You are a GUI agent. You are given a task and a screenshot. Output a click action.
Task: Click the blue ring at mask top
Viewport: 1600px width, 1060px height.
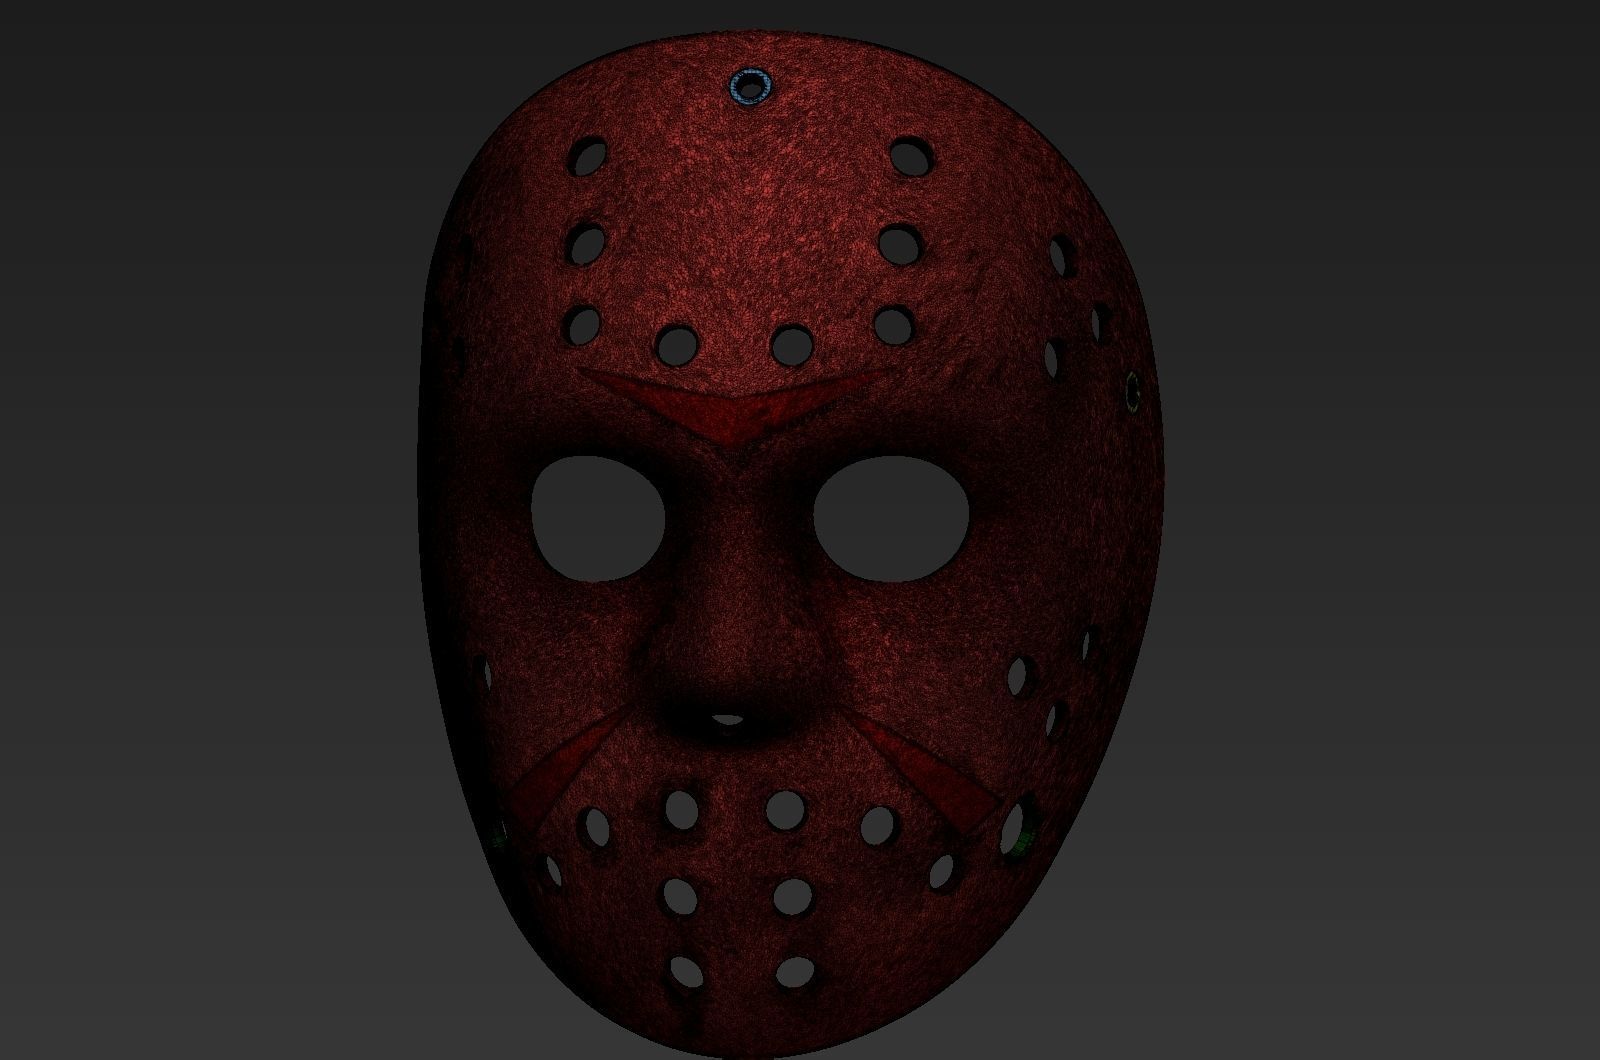coord(749,86)
